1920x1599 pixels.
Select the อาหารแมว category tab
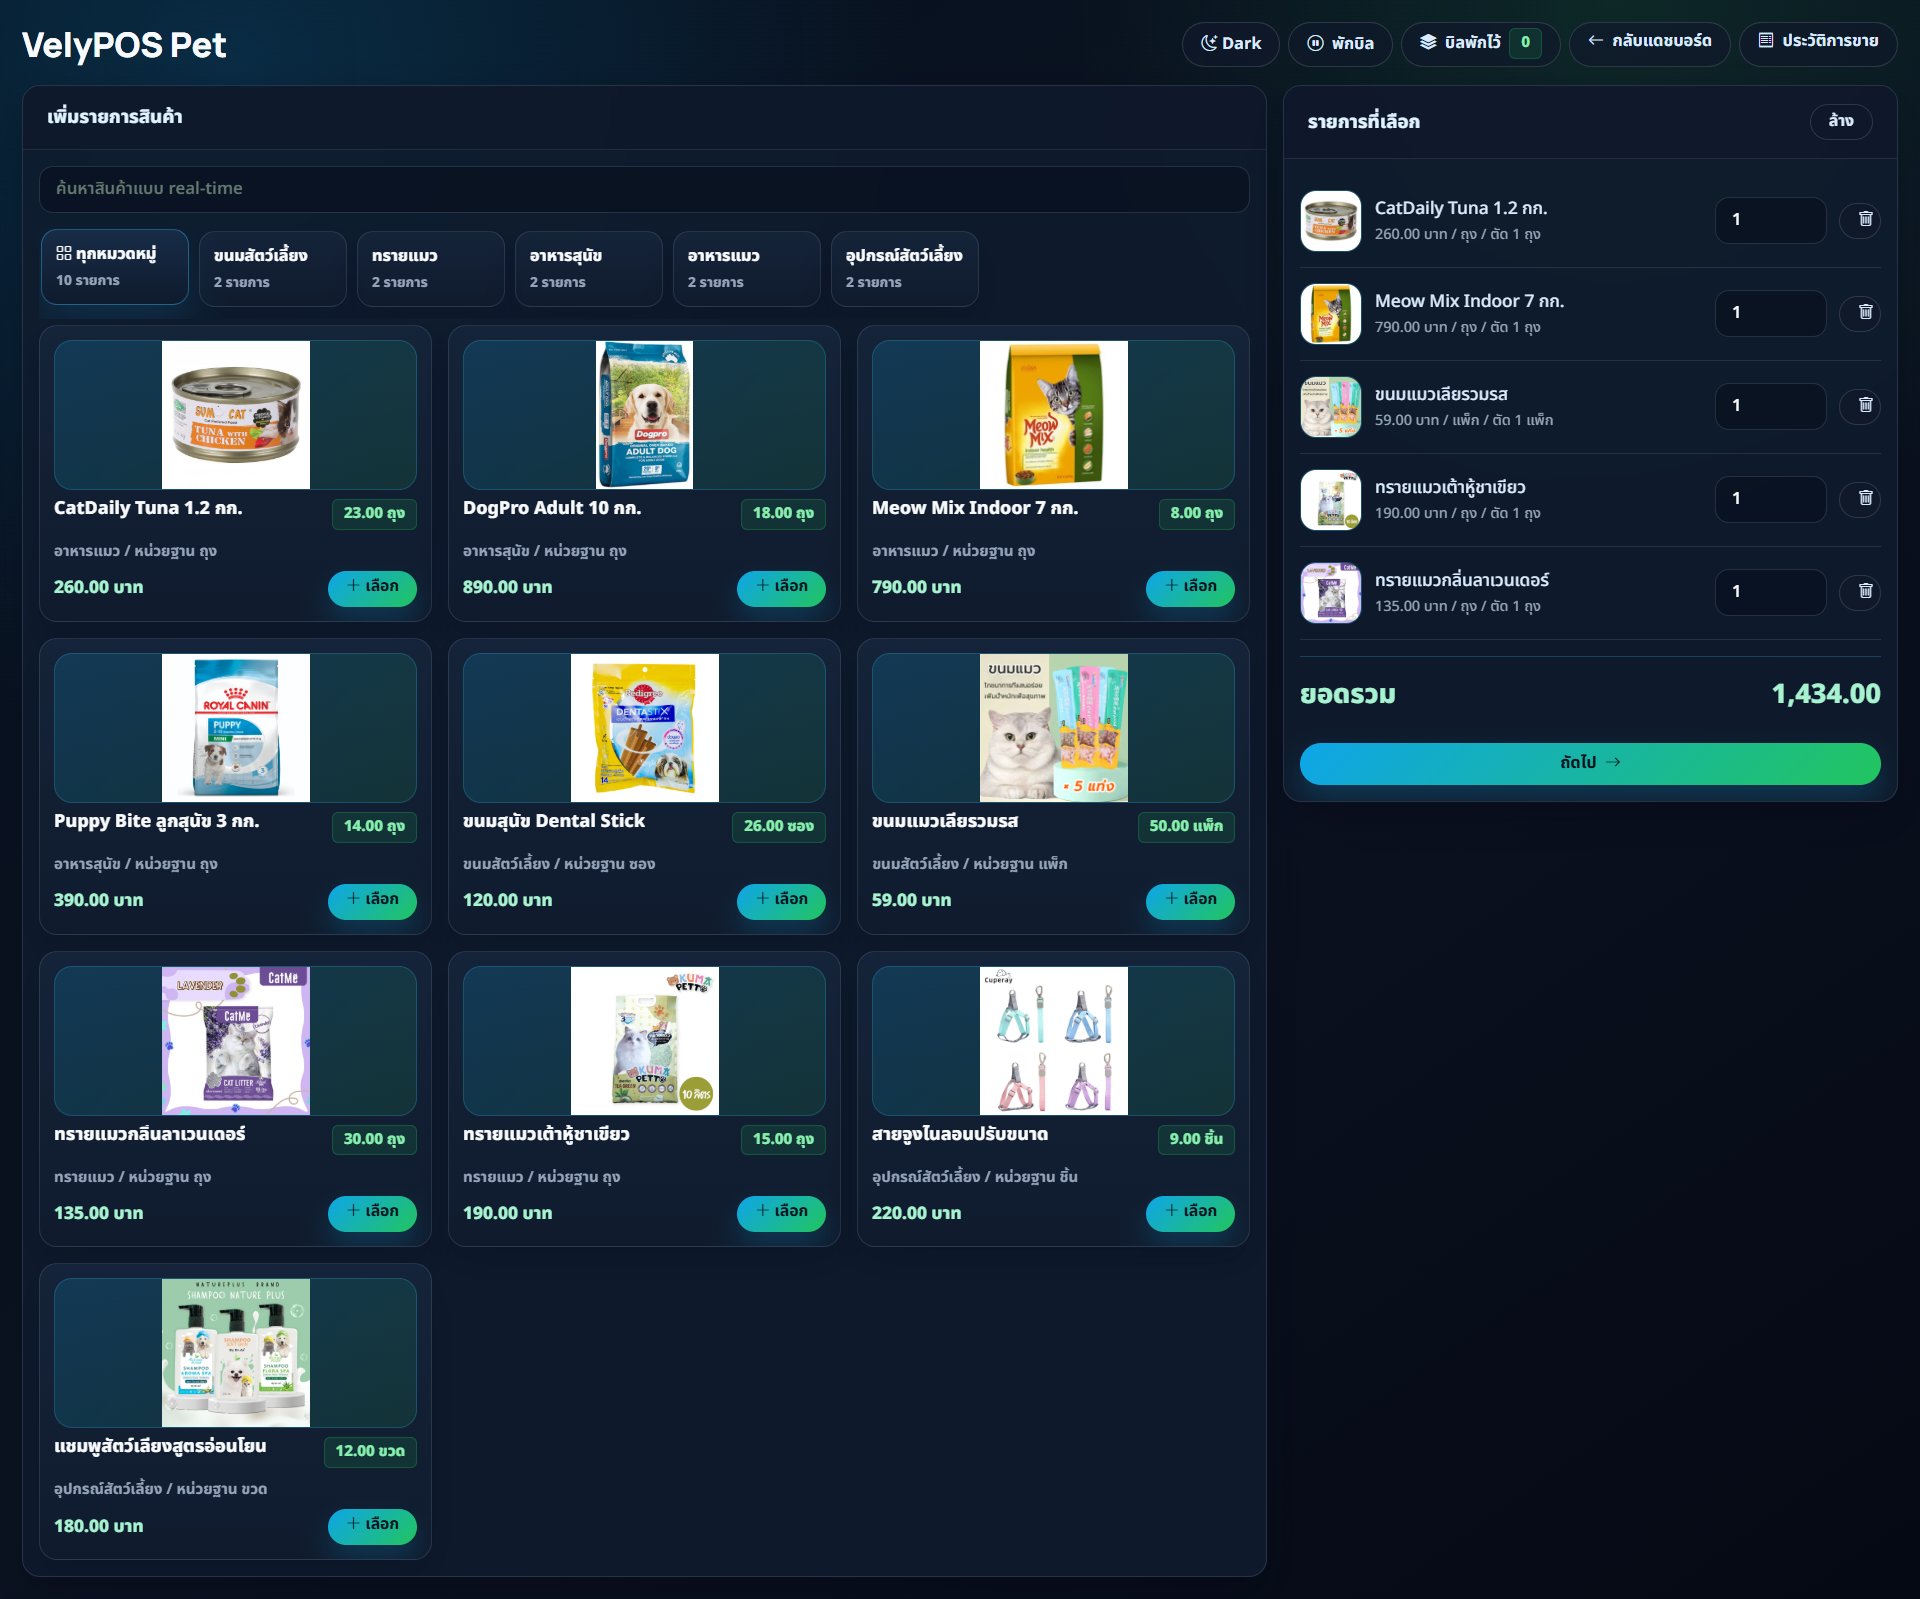pyautogui.click(x=746, y=269)
